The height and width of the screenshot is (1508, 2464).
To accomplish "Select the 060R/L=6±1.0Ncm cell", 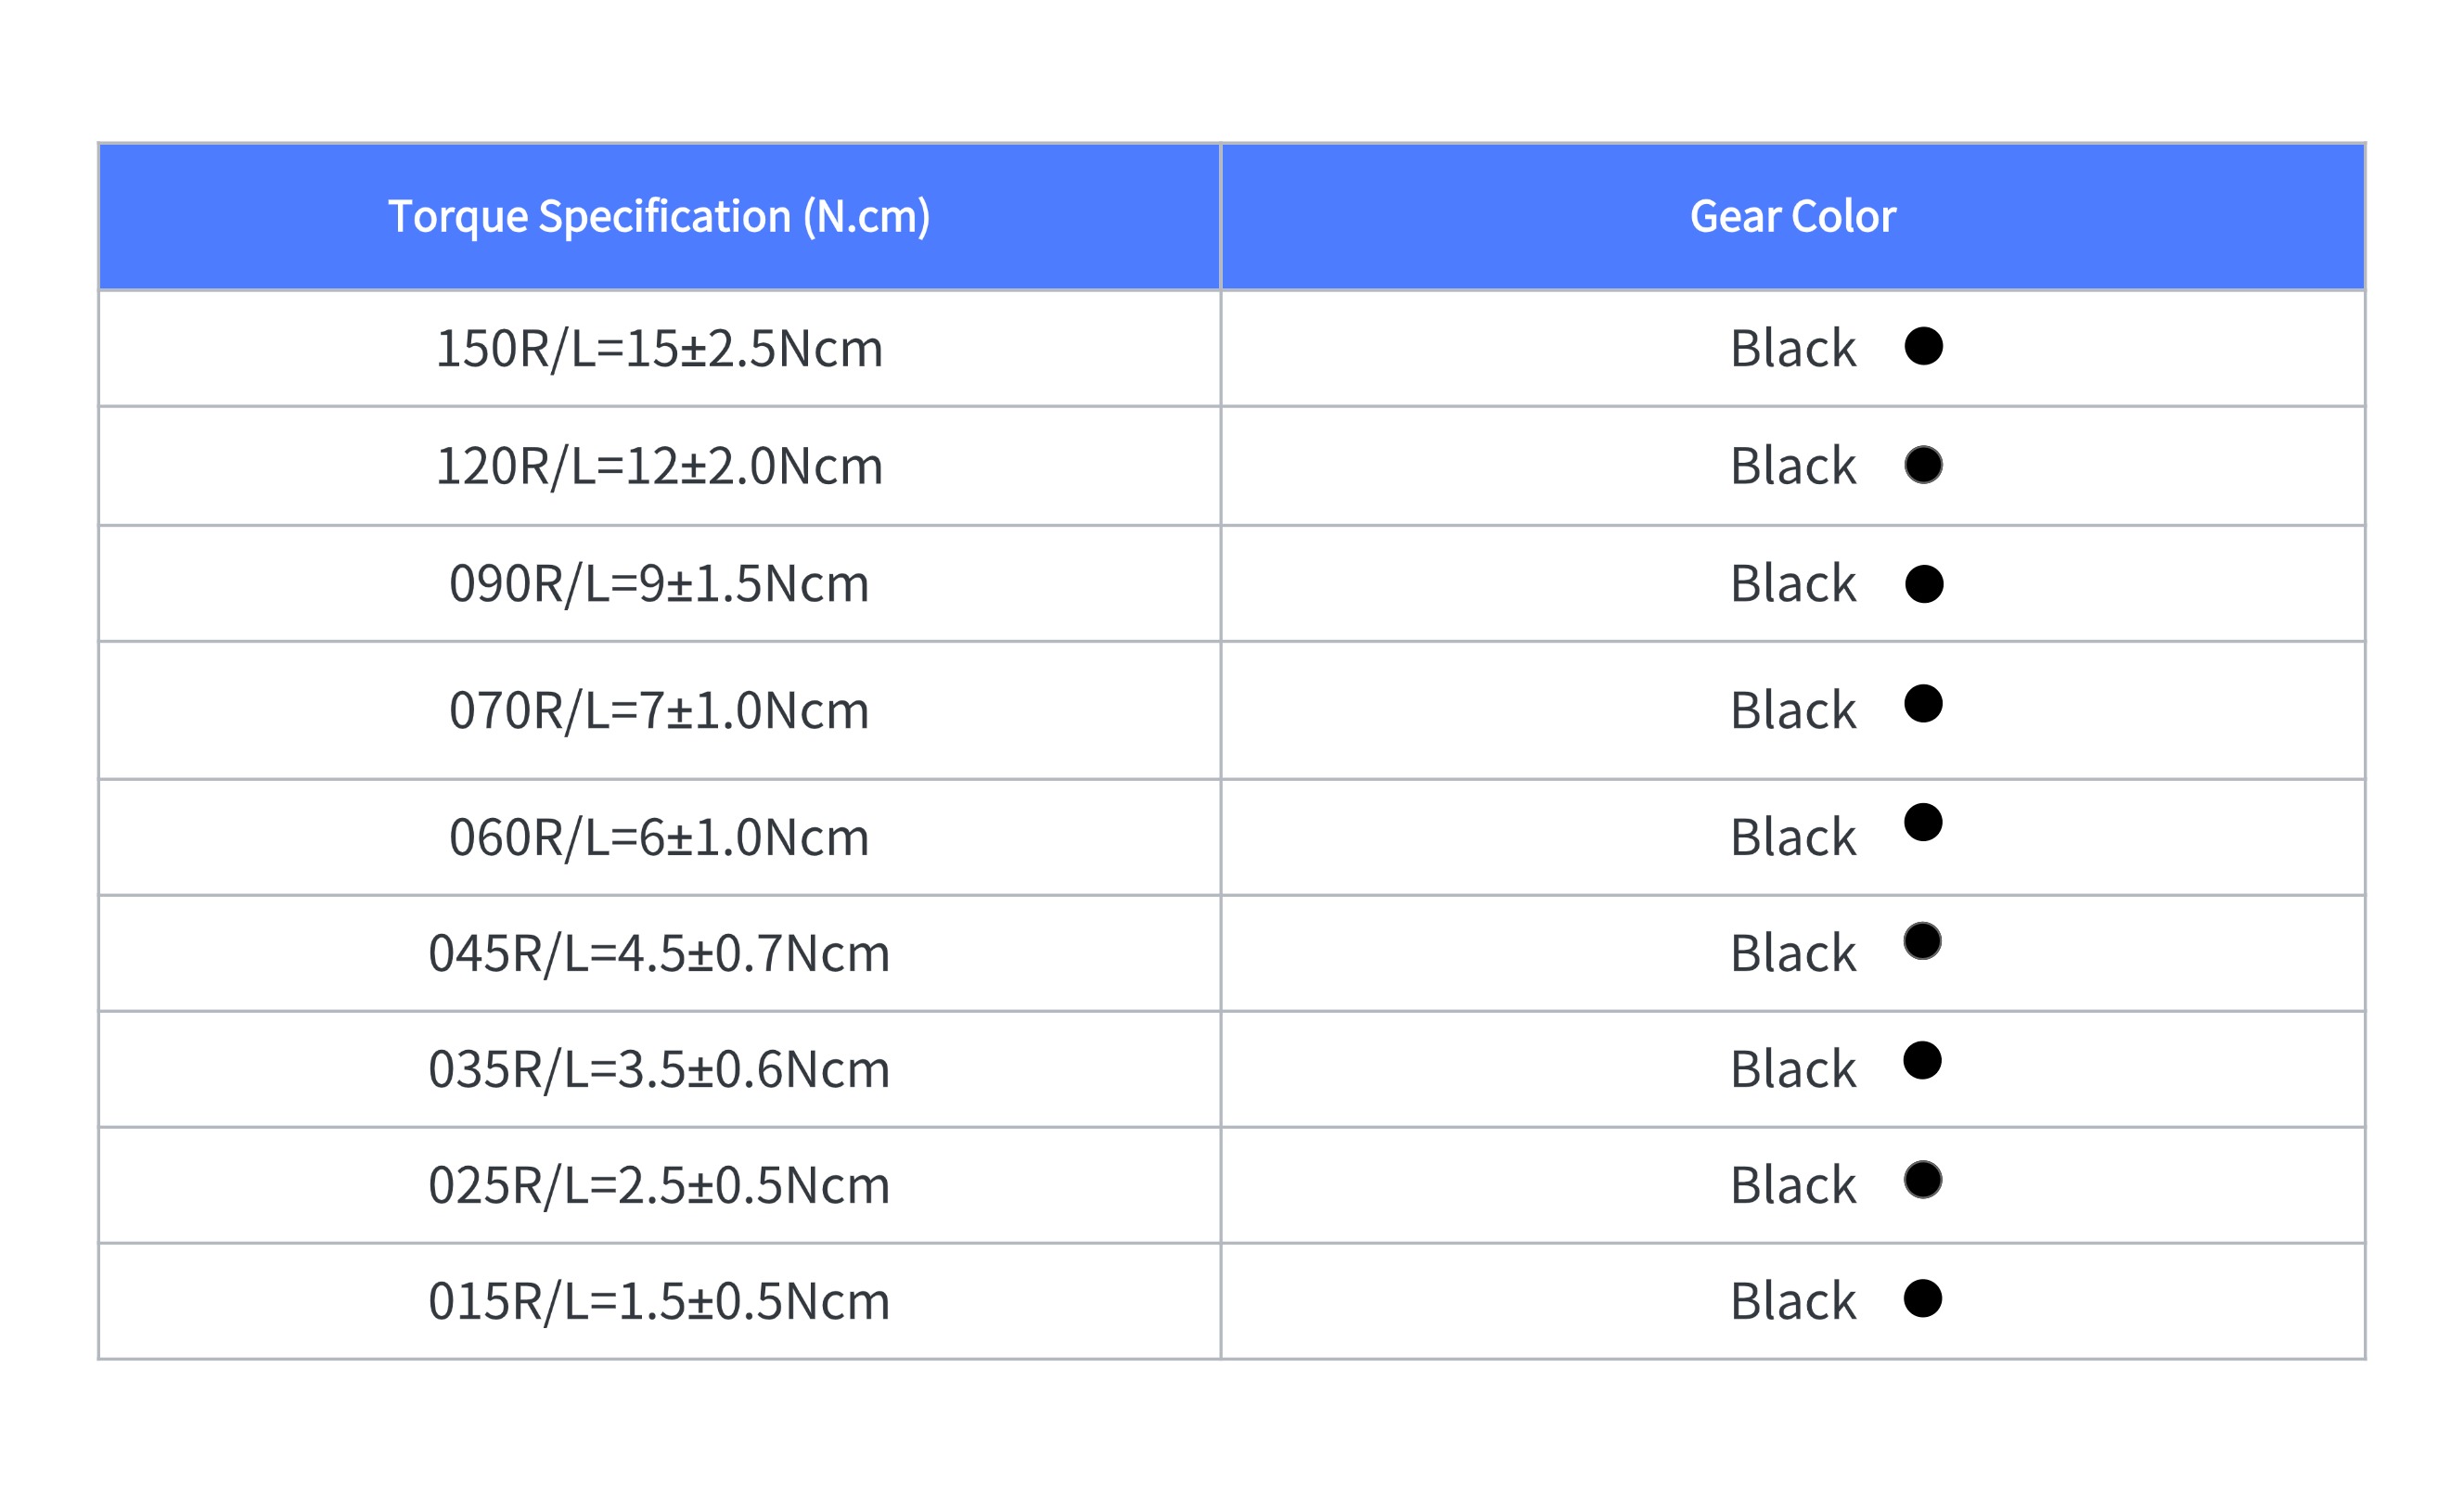I will click(659, 838).
